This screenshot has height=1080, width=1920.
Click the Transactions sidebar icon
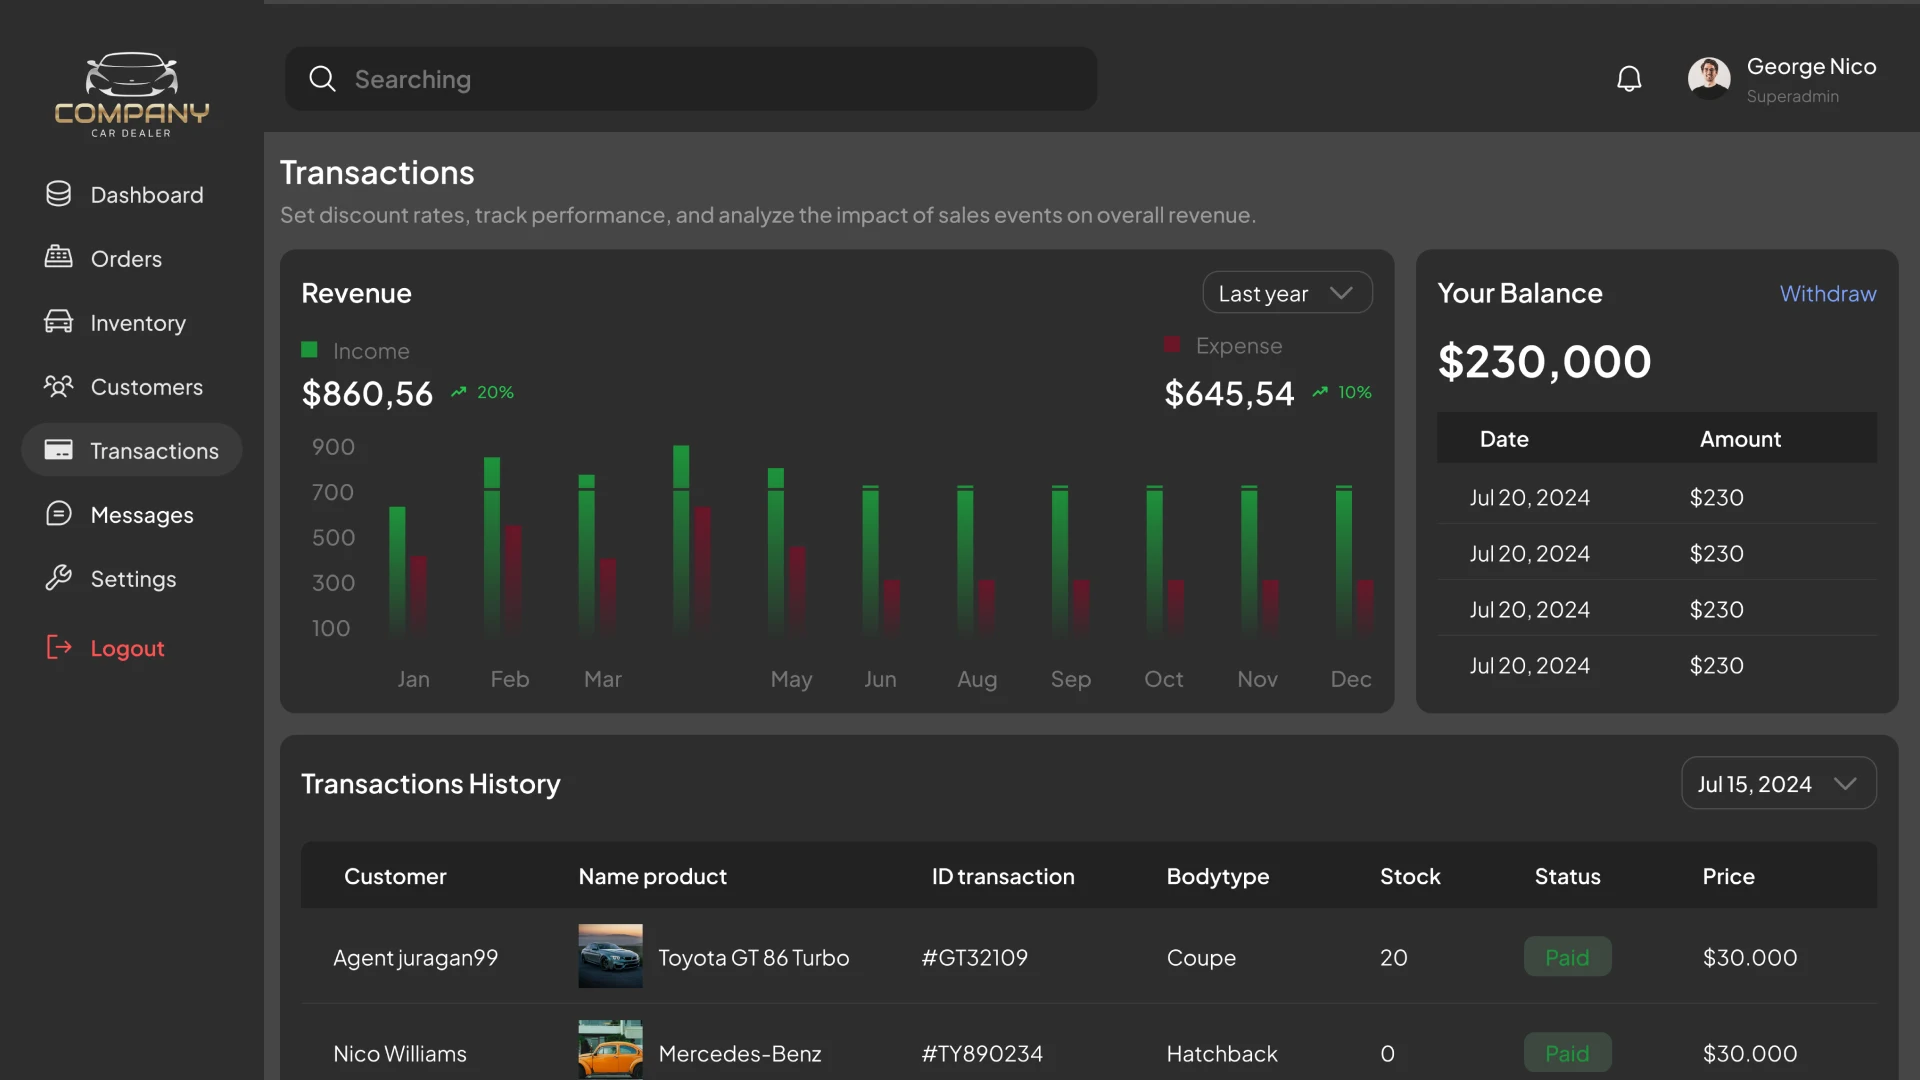(60, 450)
